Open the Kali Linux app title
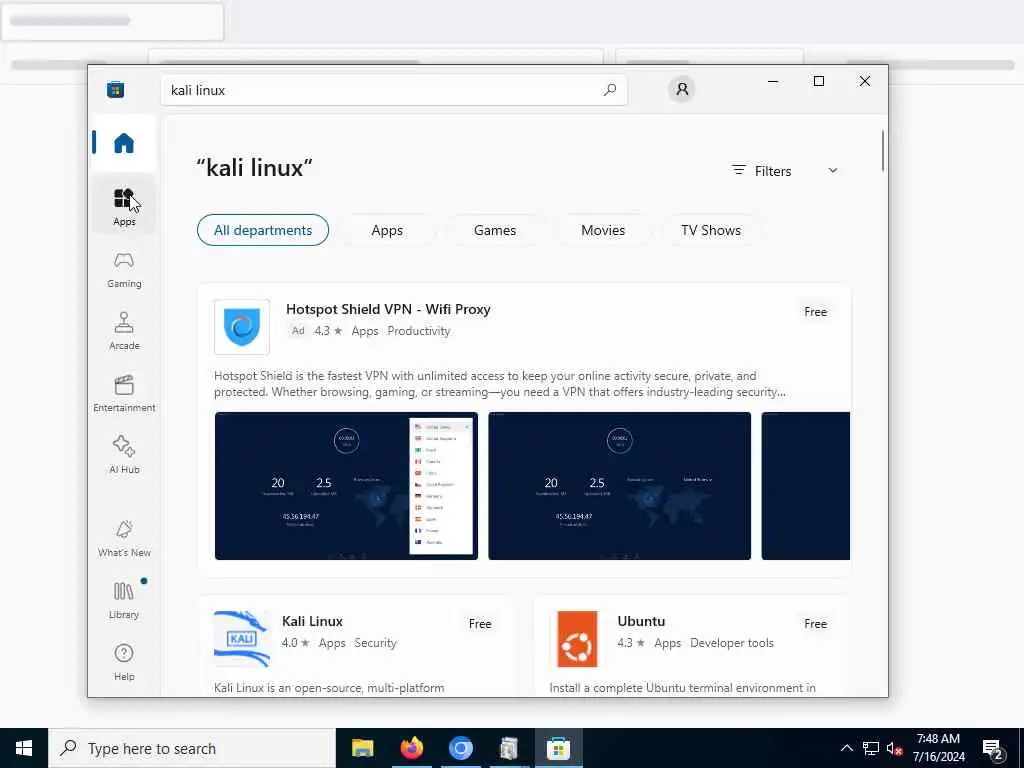This screenshot has width=1024, height=768. (x=312, y=621)
